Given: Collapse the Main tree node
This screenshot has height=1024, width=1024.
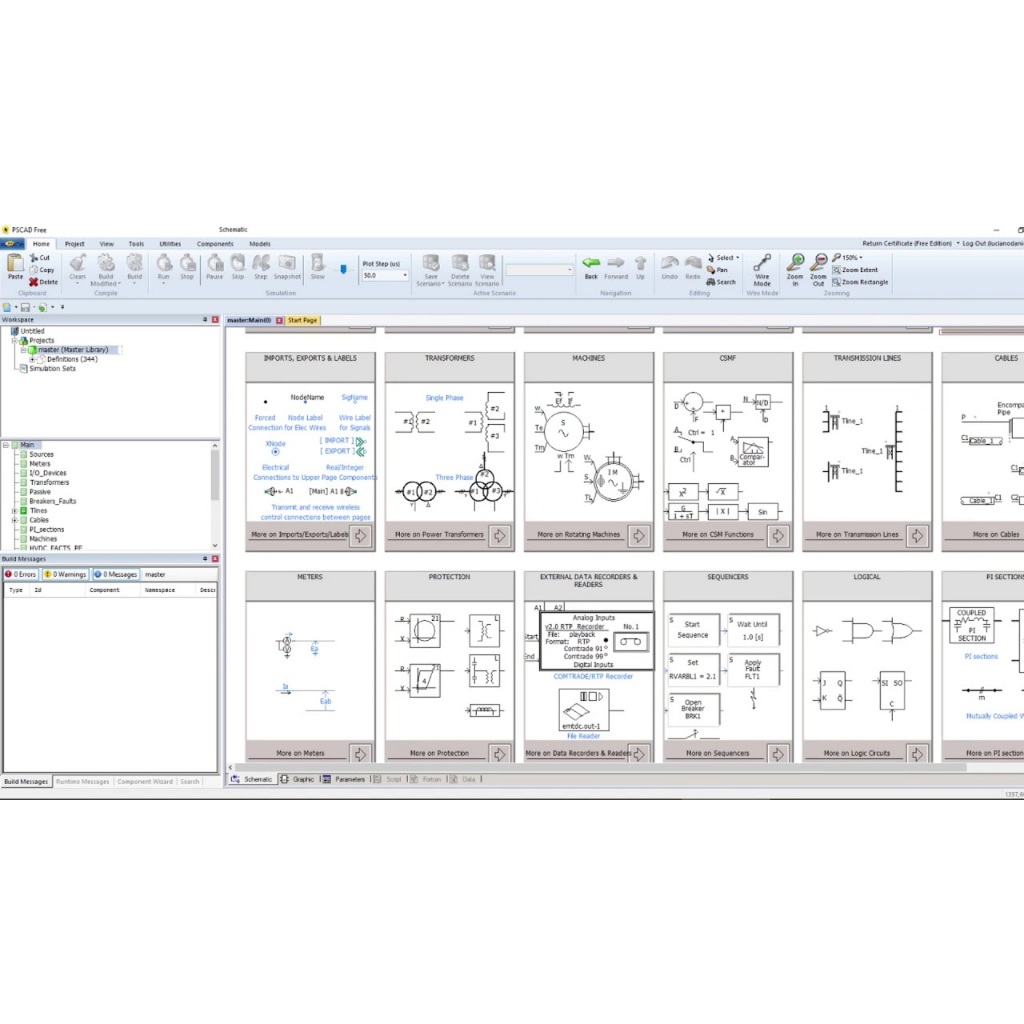Looking at the screenshot, I should tap(6, 445).
